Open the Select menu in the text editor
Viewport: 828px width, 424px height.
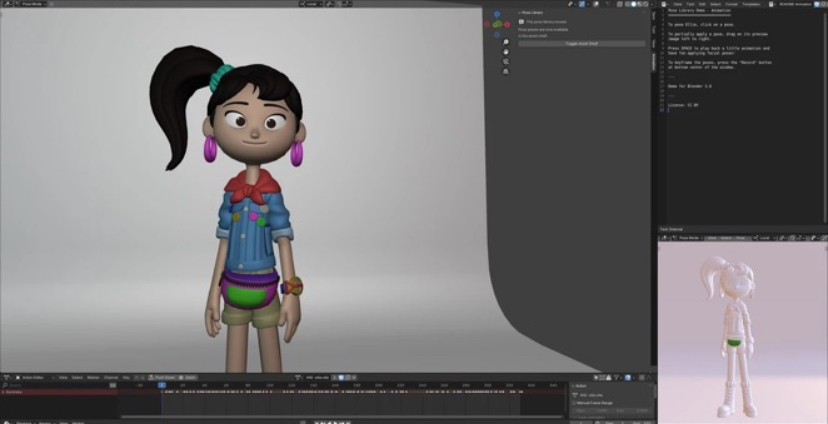[716, 4]
